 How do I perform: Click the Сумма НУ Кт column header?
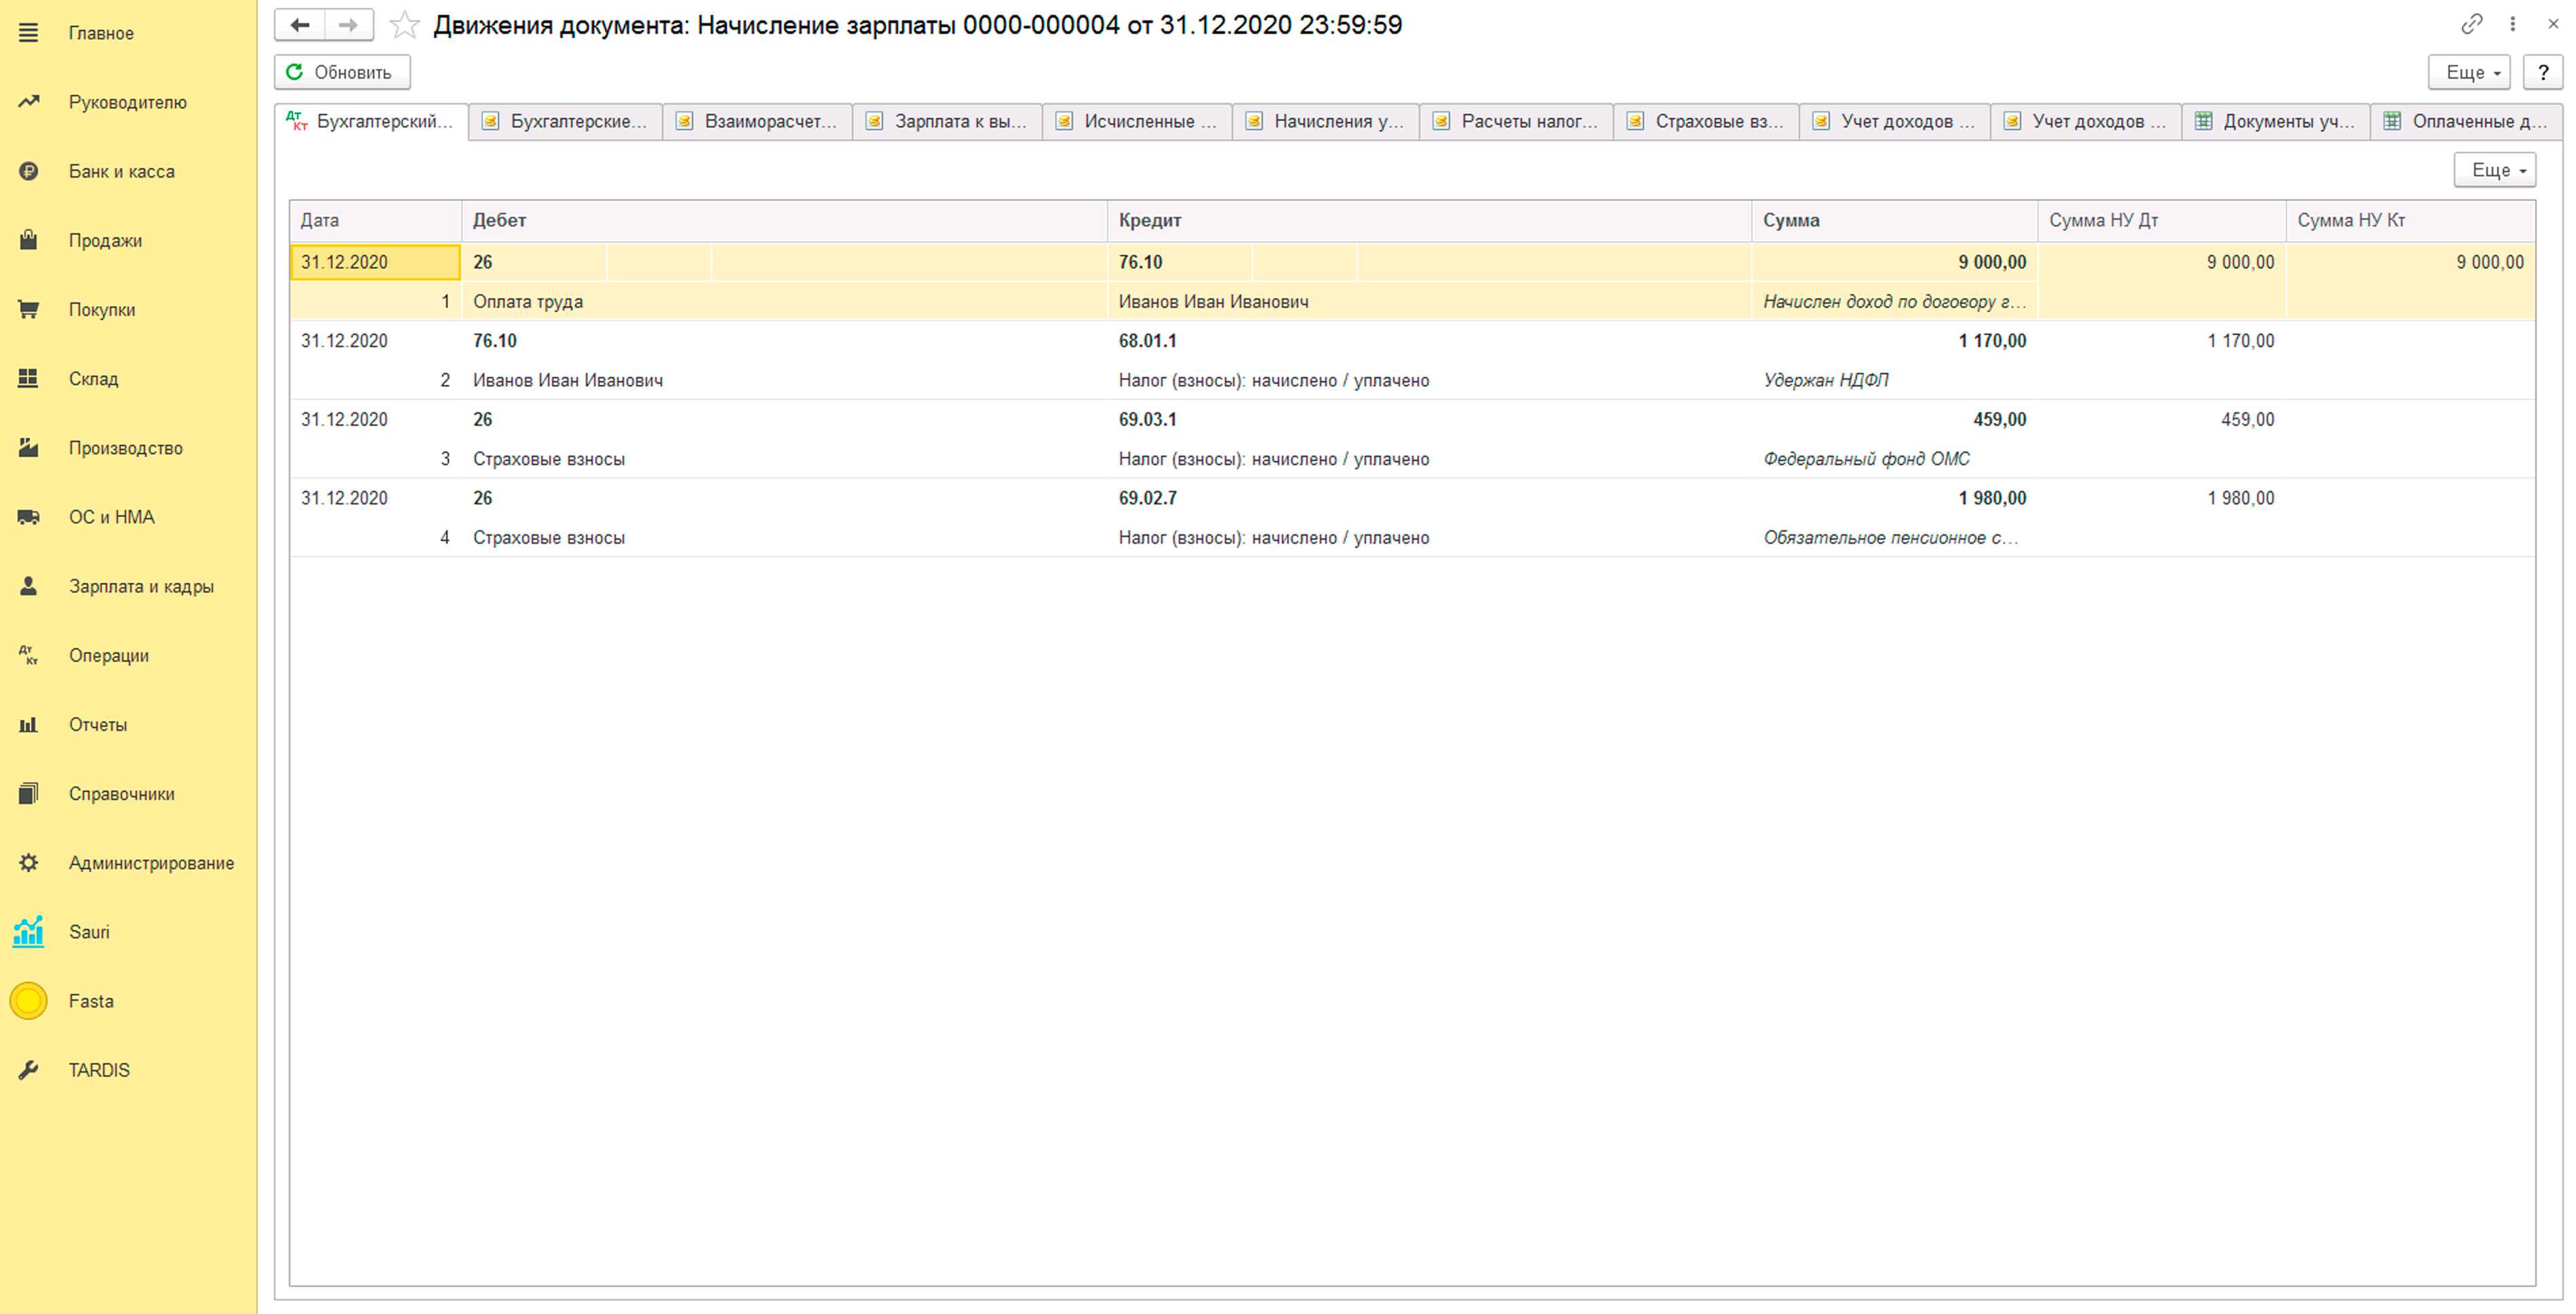coord(2411,220)
